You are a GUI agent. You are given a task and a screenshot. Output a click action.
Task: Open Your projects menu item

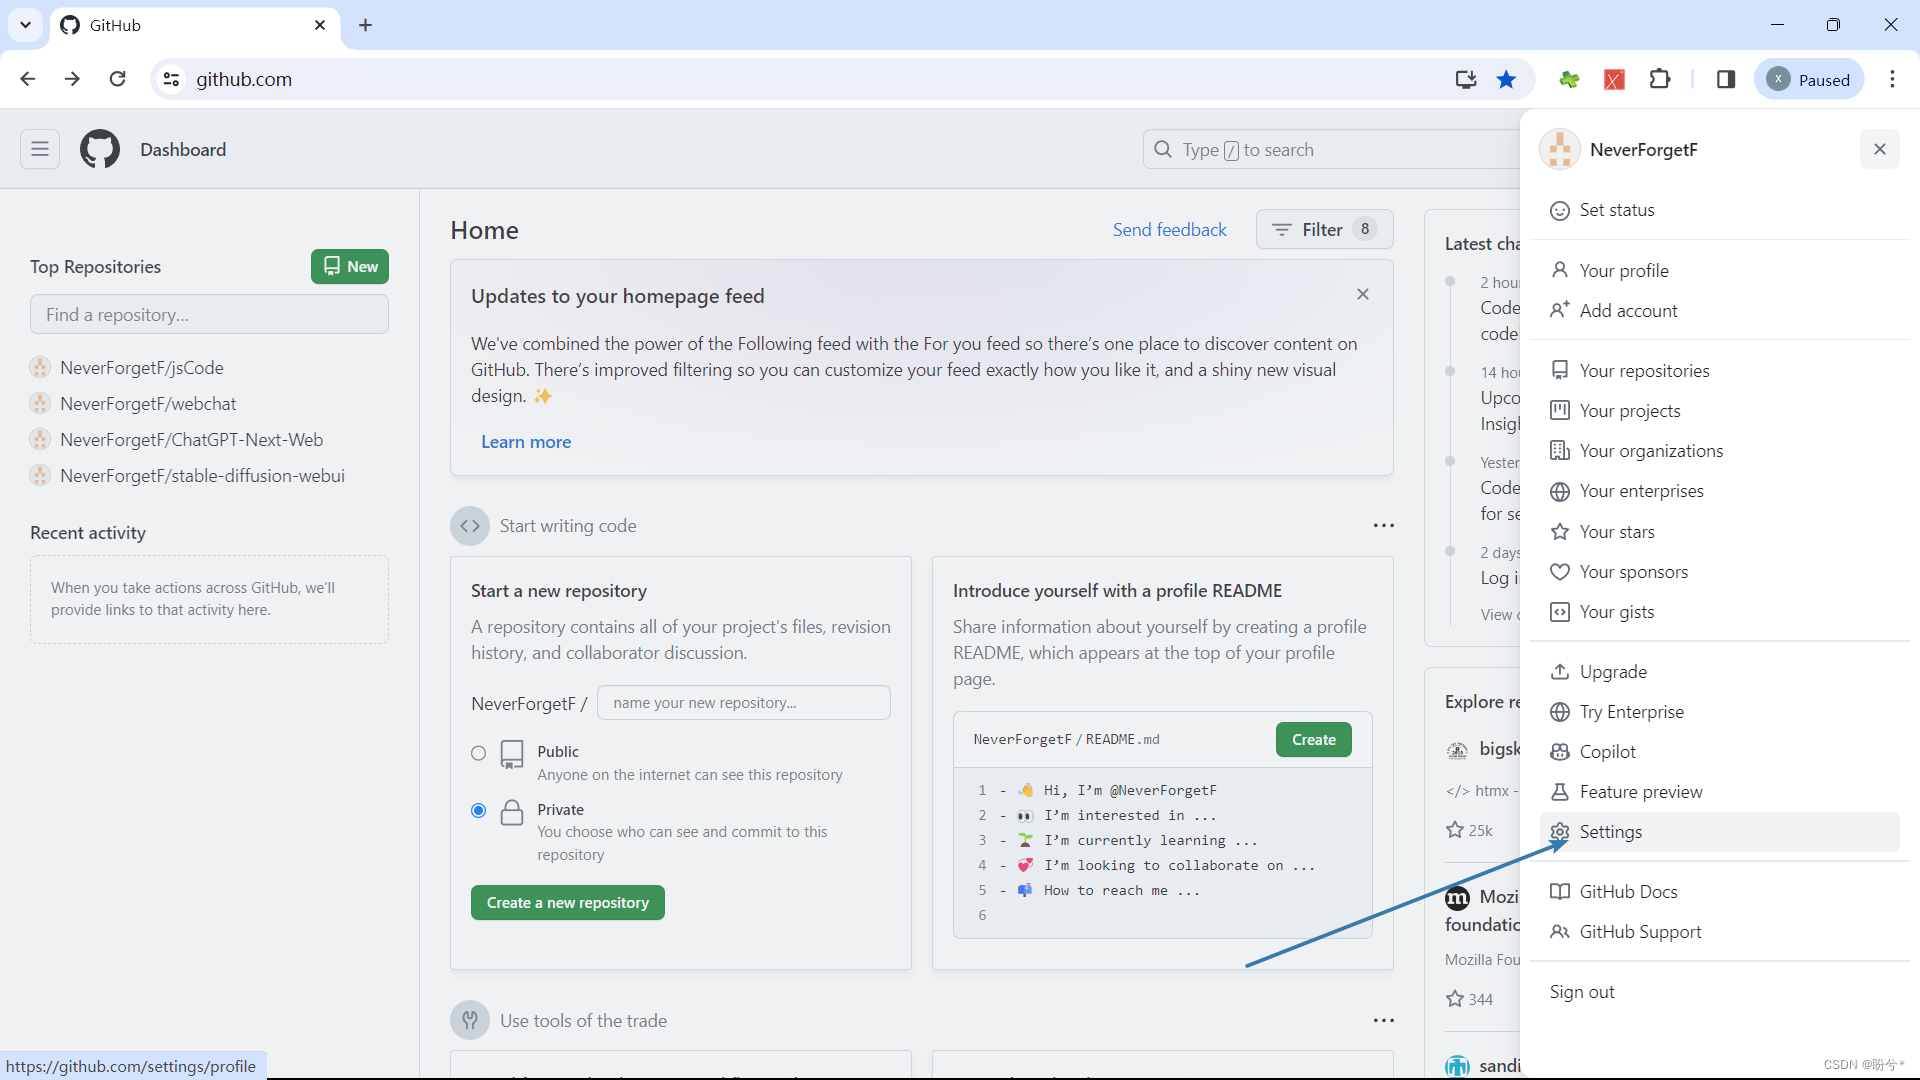point(1719,411)
